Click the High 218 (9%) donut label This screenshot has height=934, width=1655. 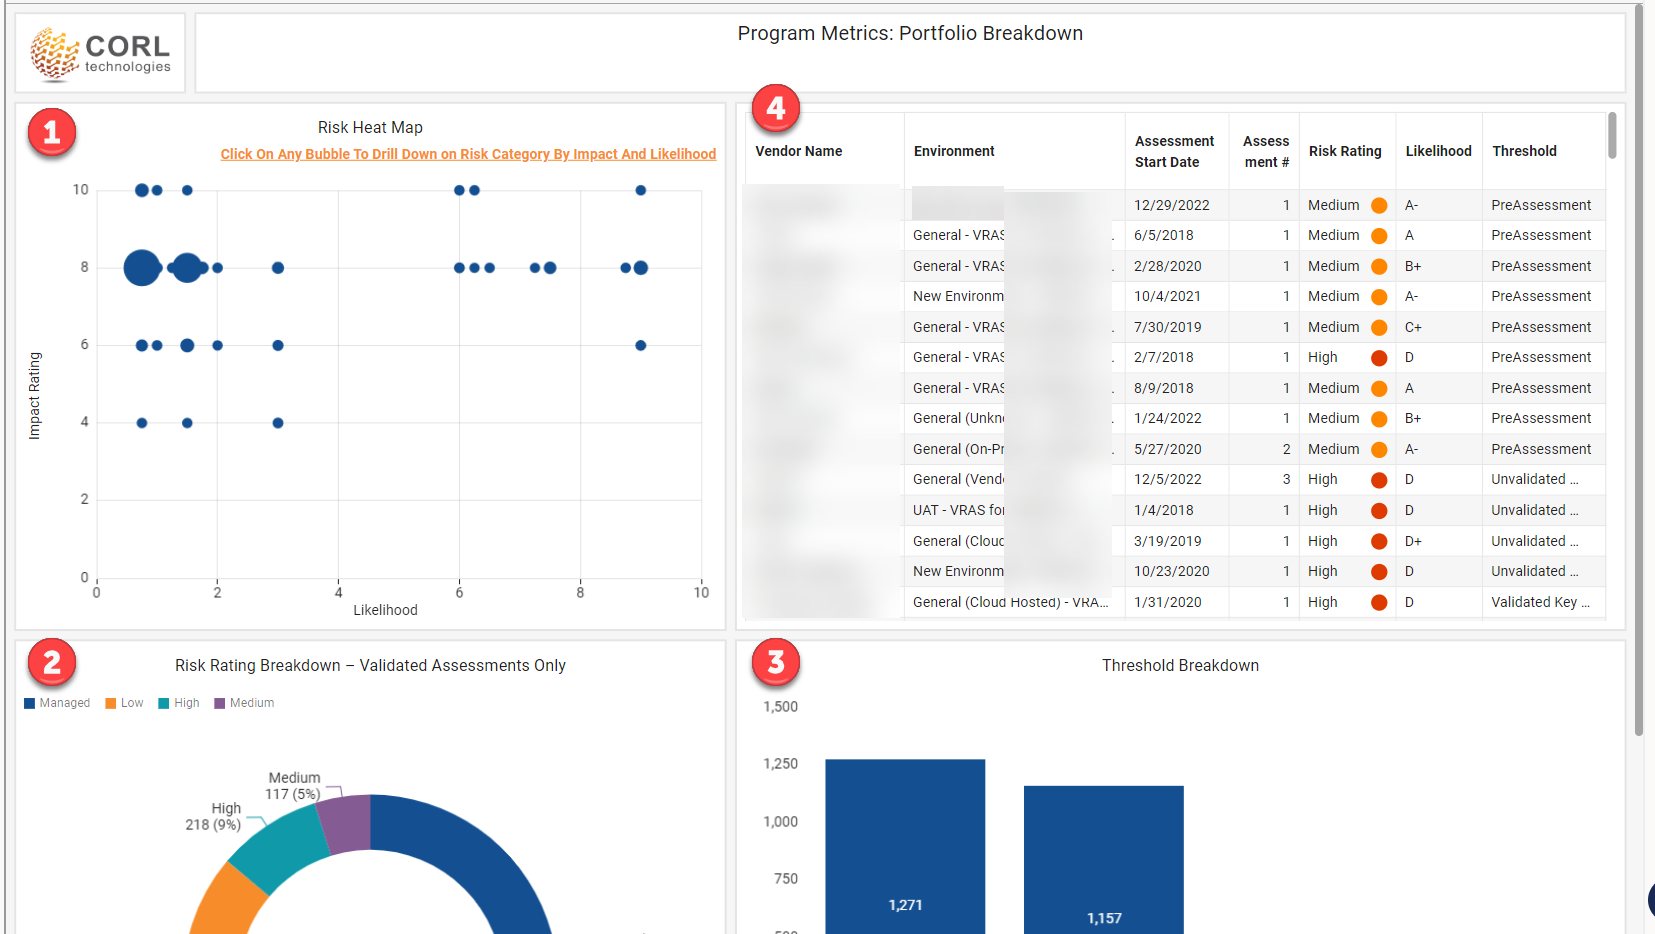click(214, 817)
